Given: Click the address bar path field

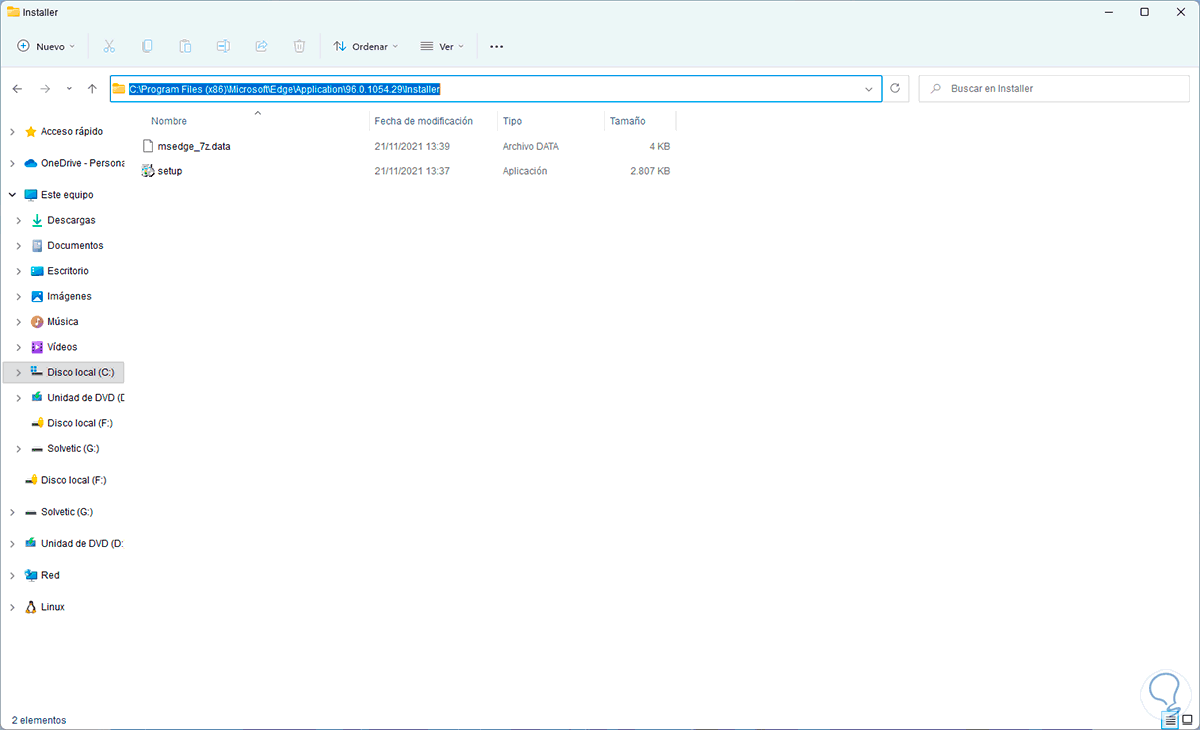Looking at the screenshot, I should click(496, 88).
